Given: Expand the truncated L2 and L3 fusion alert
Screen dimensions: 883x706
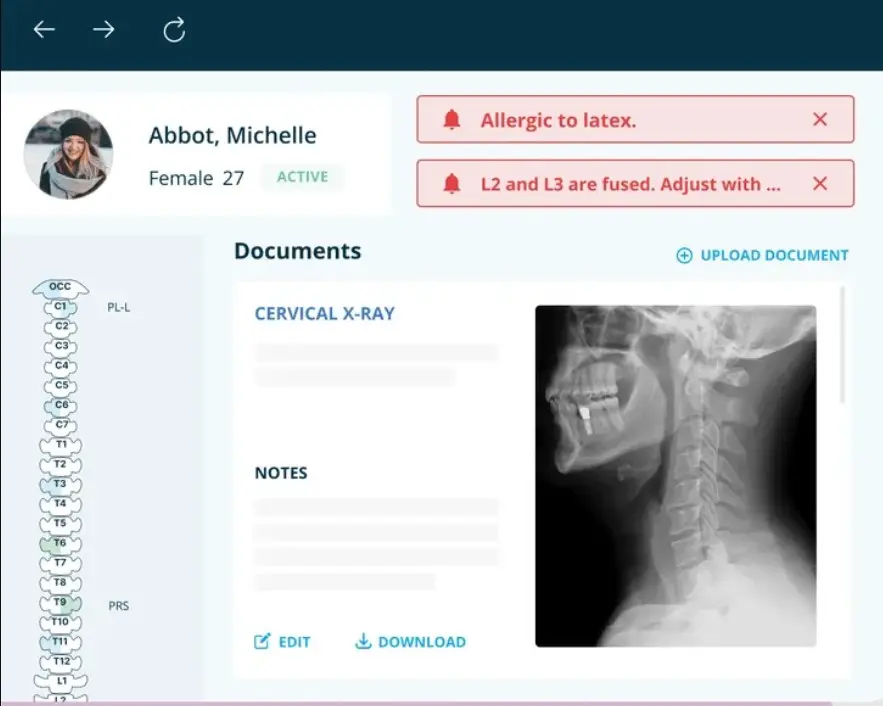Looking at the screenshot, I should [636, 184].
